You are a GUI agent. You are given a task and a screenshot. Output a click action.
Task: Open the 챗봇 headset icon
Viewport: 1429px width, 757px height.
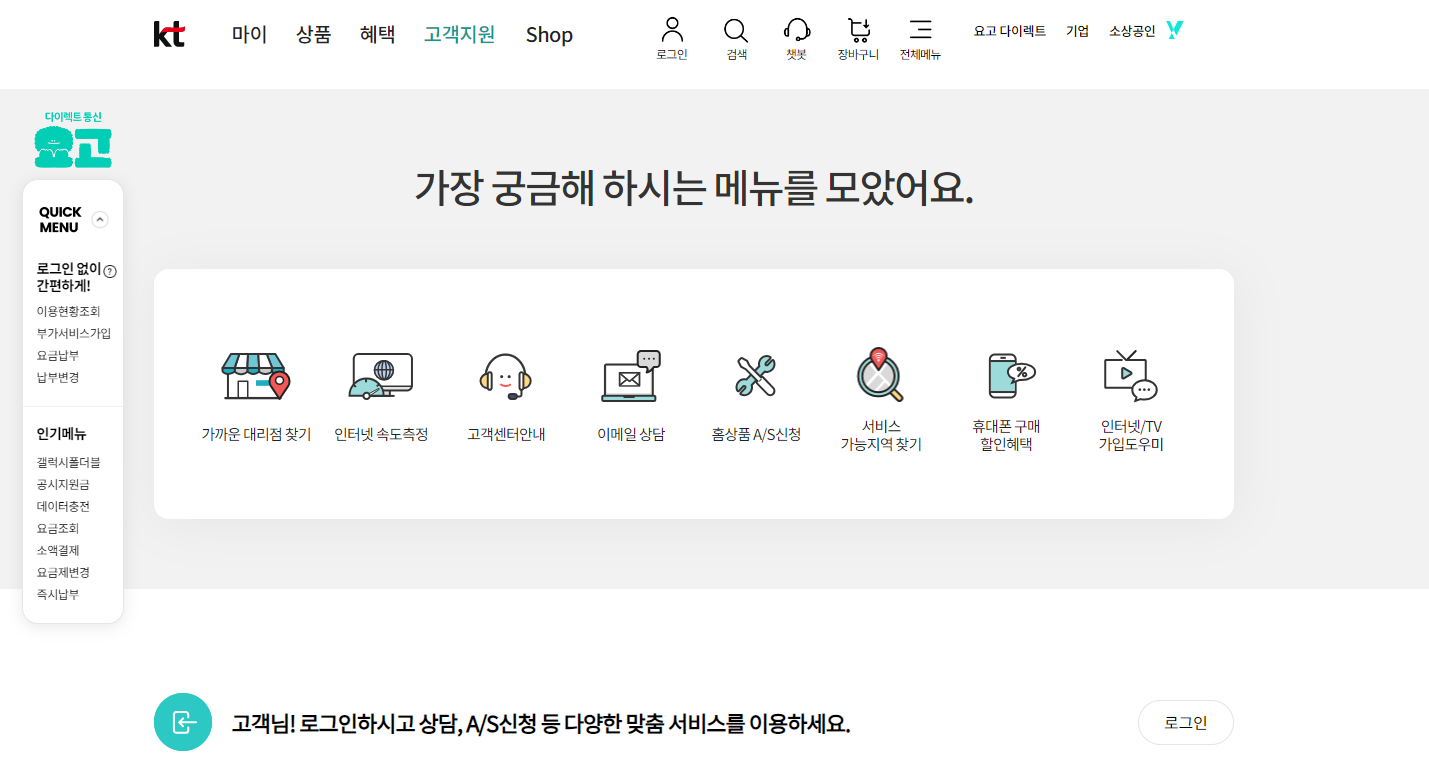pos(796,30)
